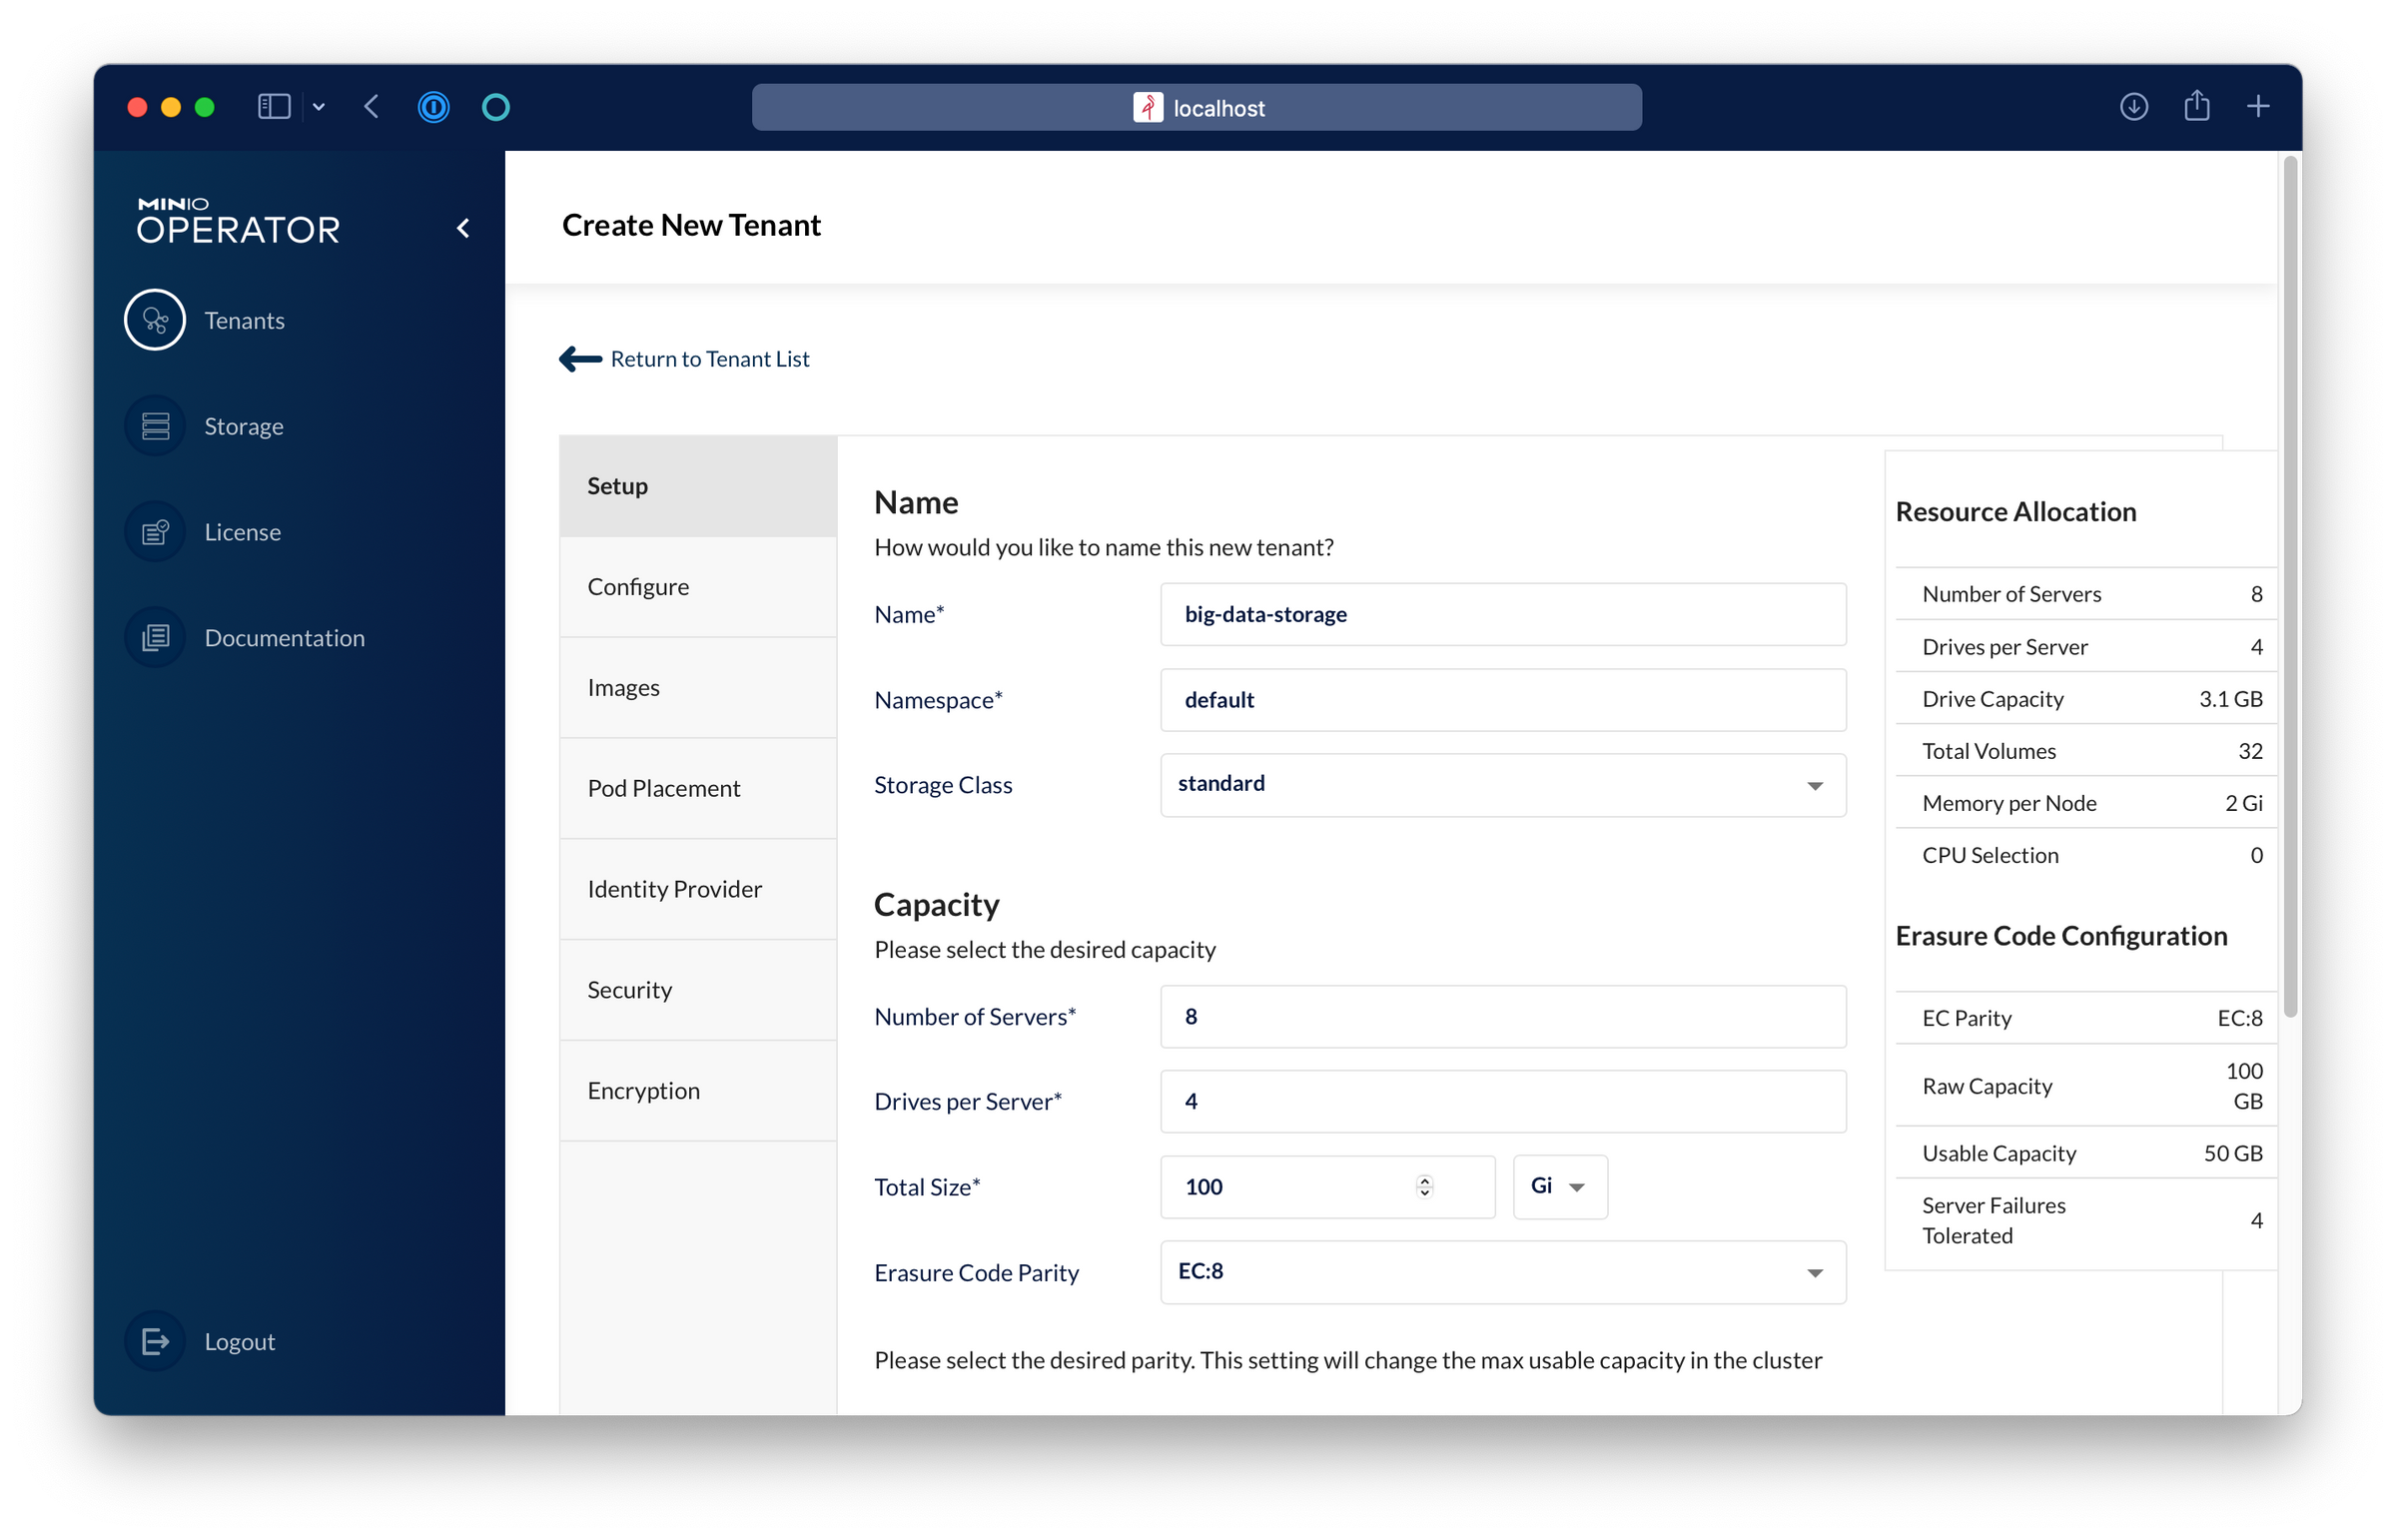2397x1540 pixels.
Task: Click the MinIO Operator logo
Action: tap(237, 220)
